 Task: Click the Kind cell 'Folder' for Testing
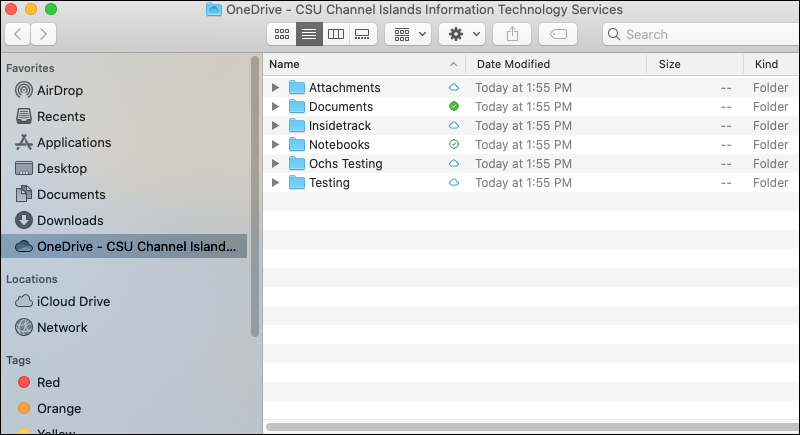pos(770,183)
